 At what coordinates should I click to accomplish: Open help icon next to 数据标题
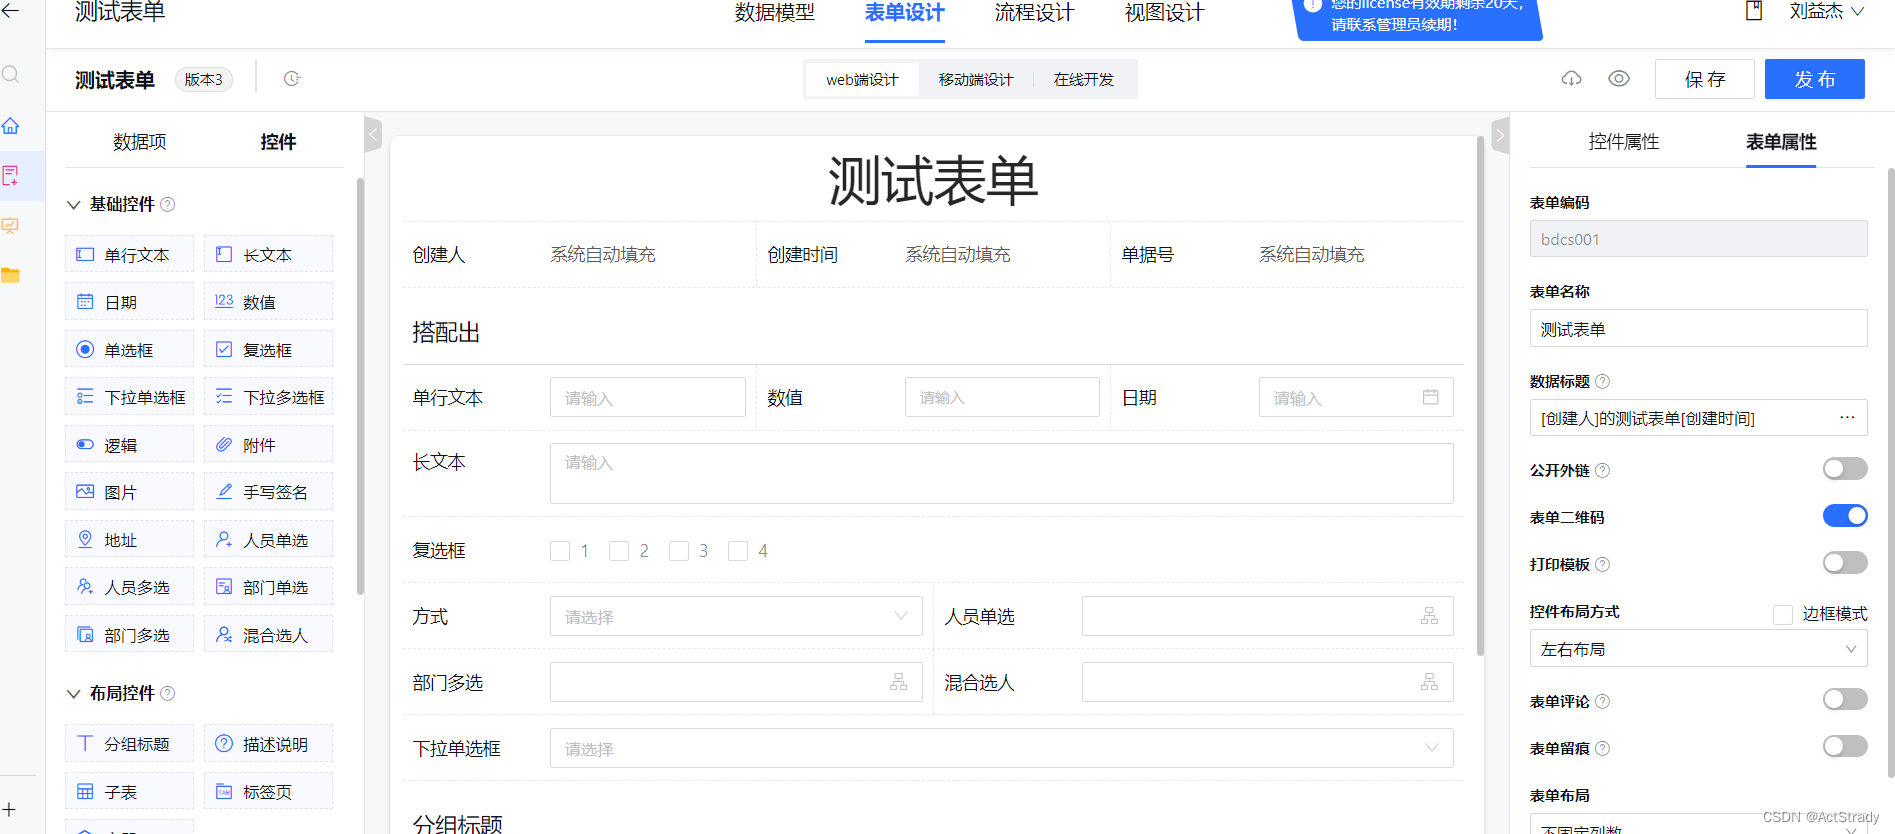click(x=1603, y=381)
